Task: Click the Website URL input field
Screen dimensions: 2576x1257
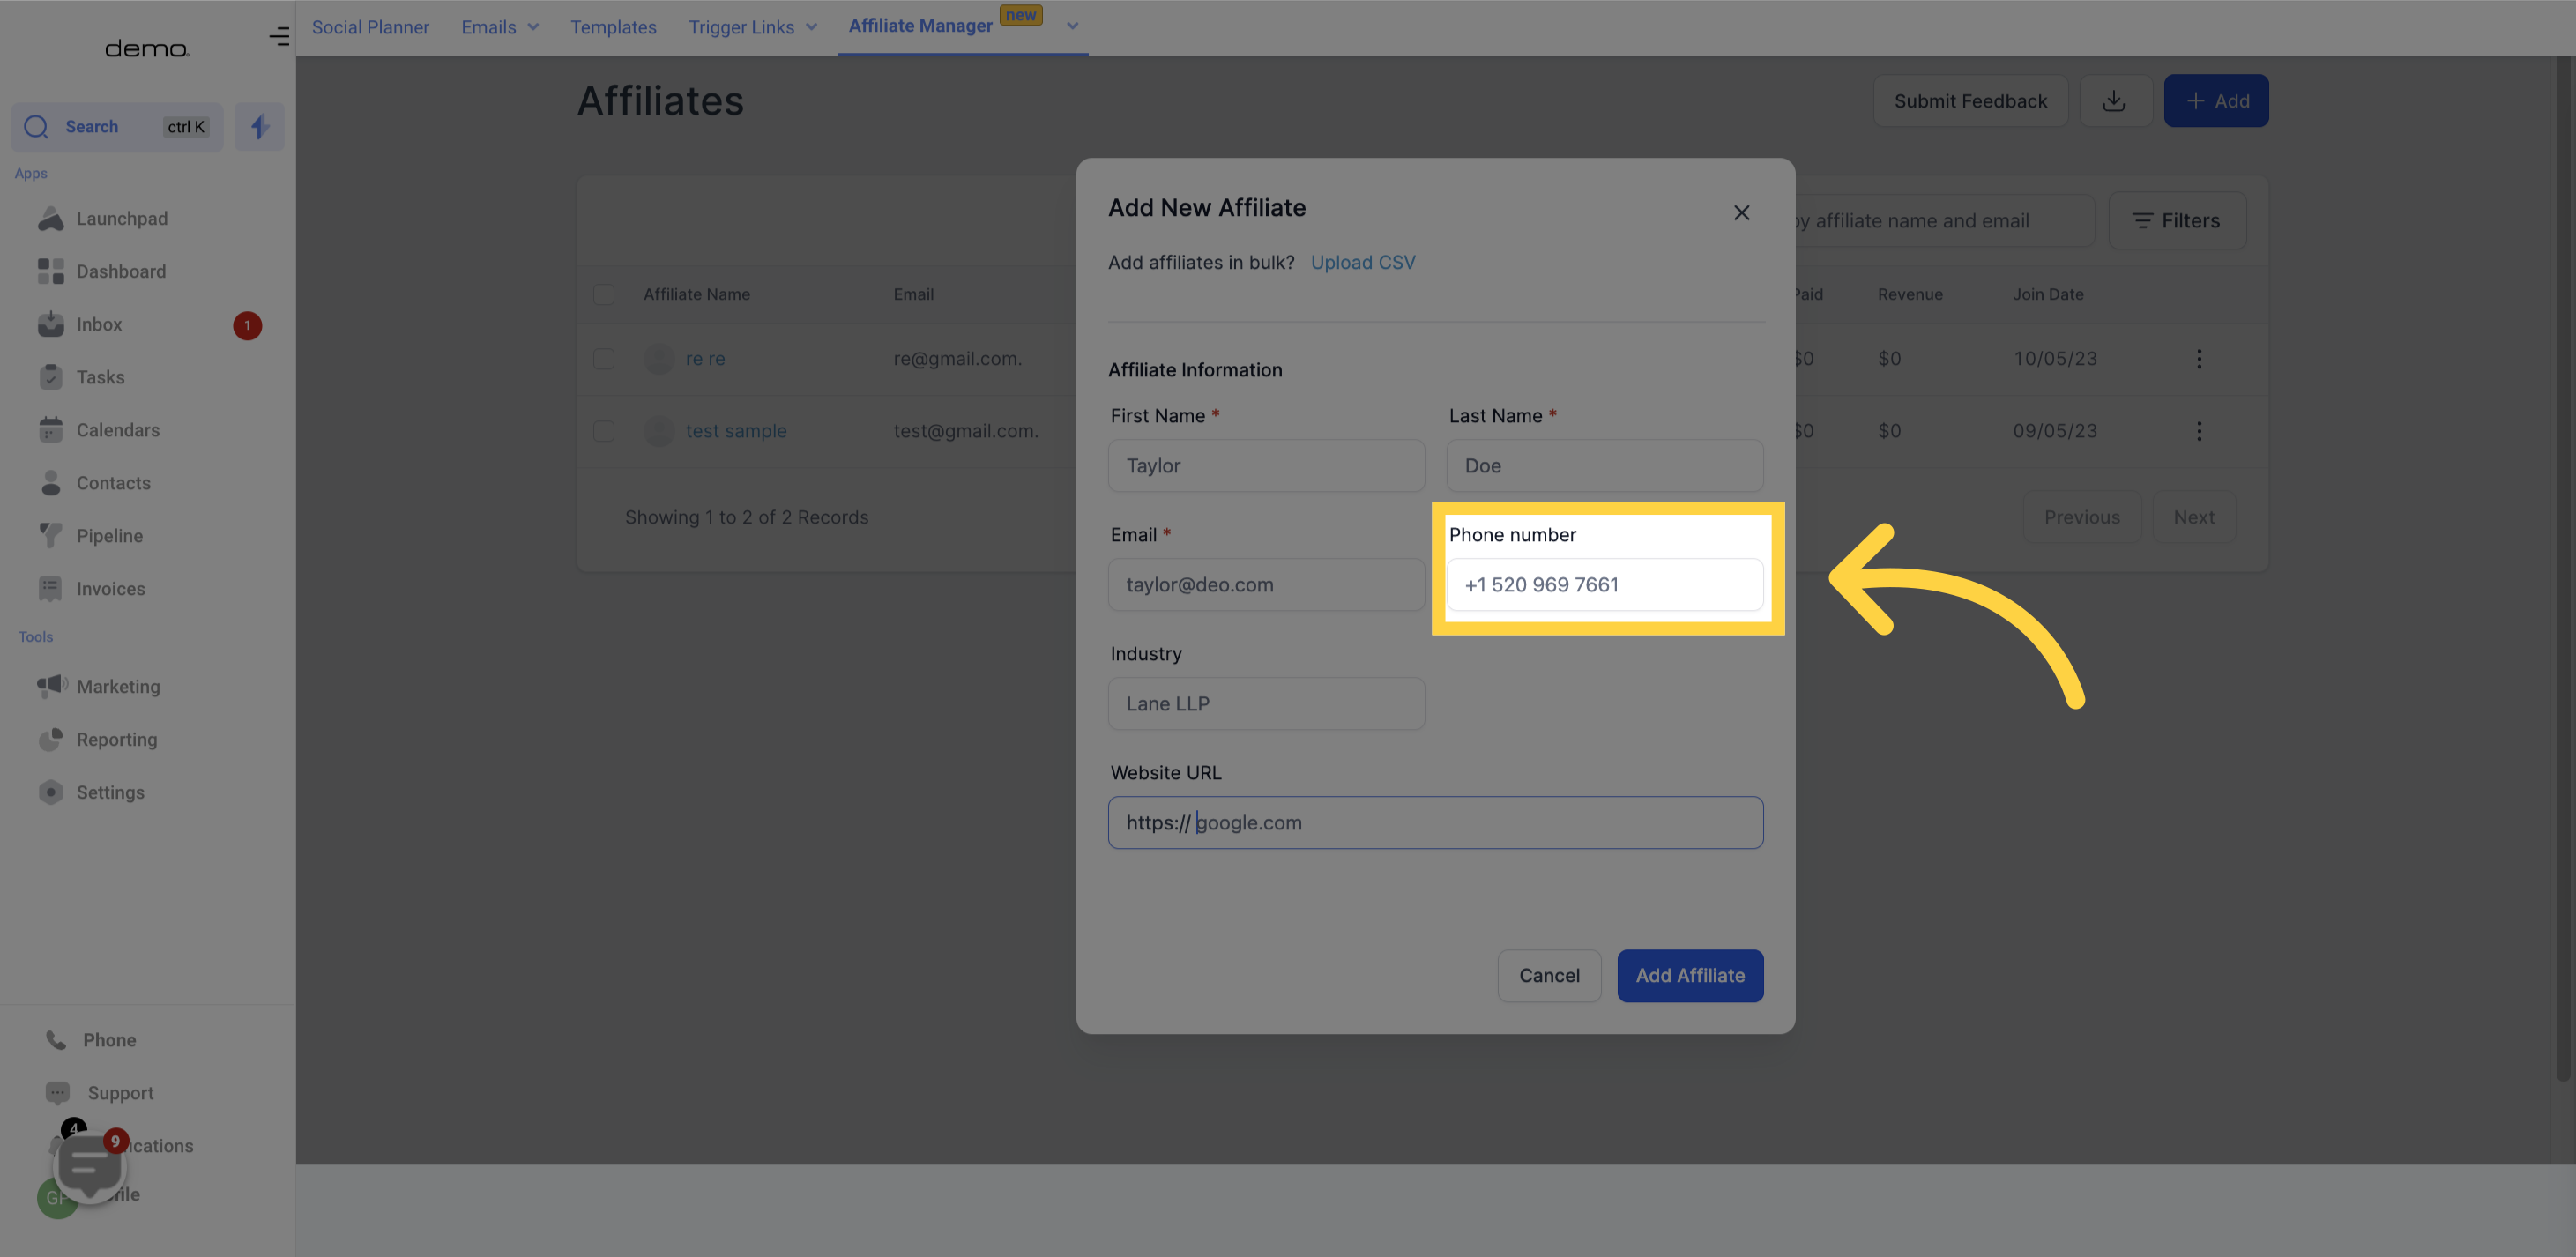Action: pos(1435,823)
